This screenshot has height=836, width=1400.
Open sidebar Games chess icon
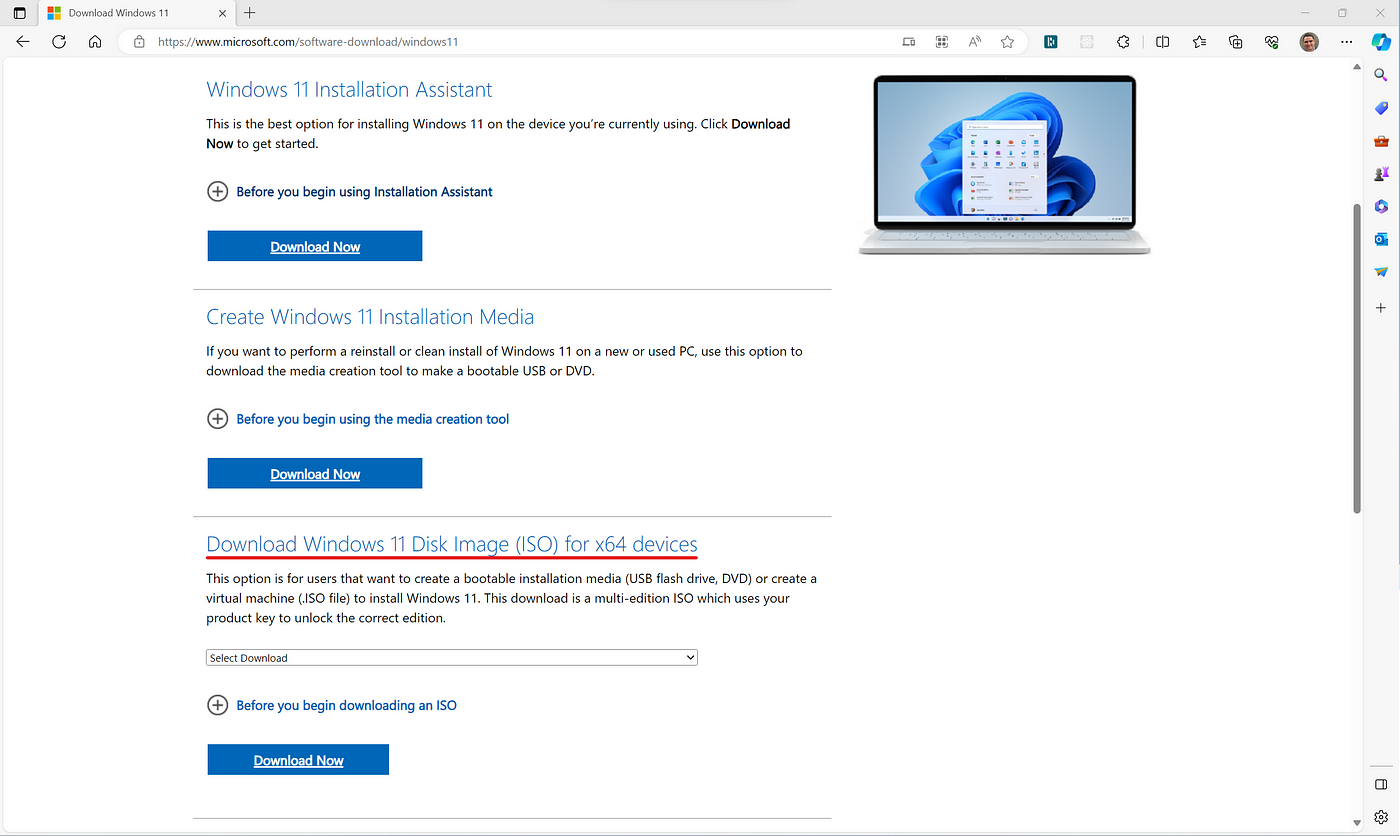click(1381, 174)
